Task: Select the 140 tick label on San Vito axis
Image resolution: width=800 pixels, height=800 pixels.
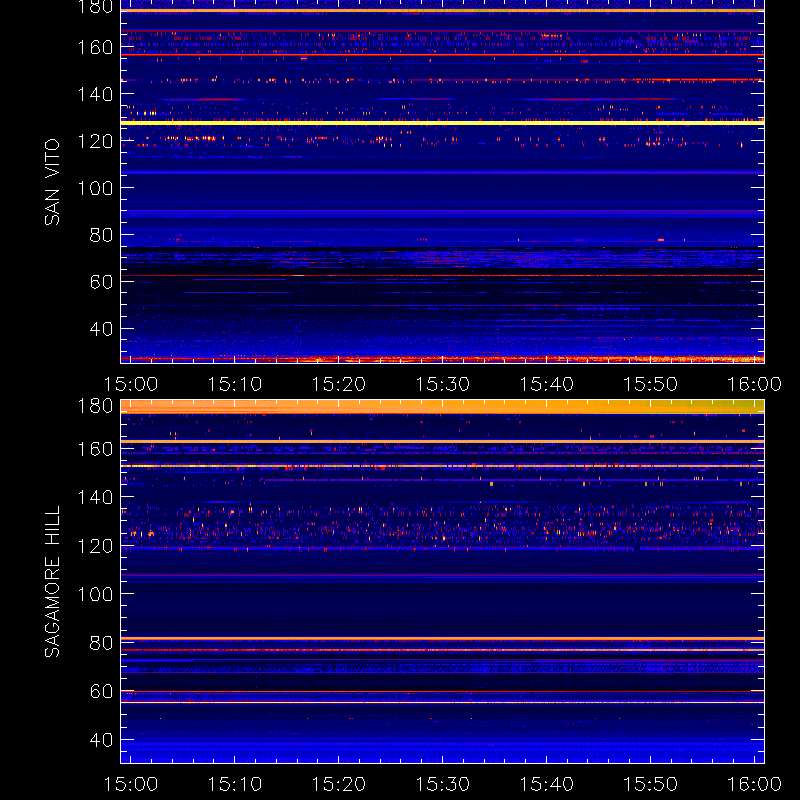Action: [x=95, y=94]
